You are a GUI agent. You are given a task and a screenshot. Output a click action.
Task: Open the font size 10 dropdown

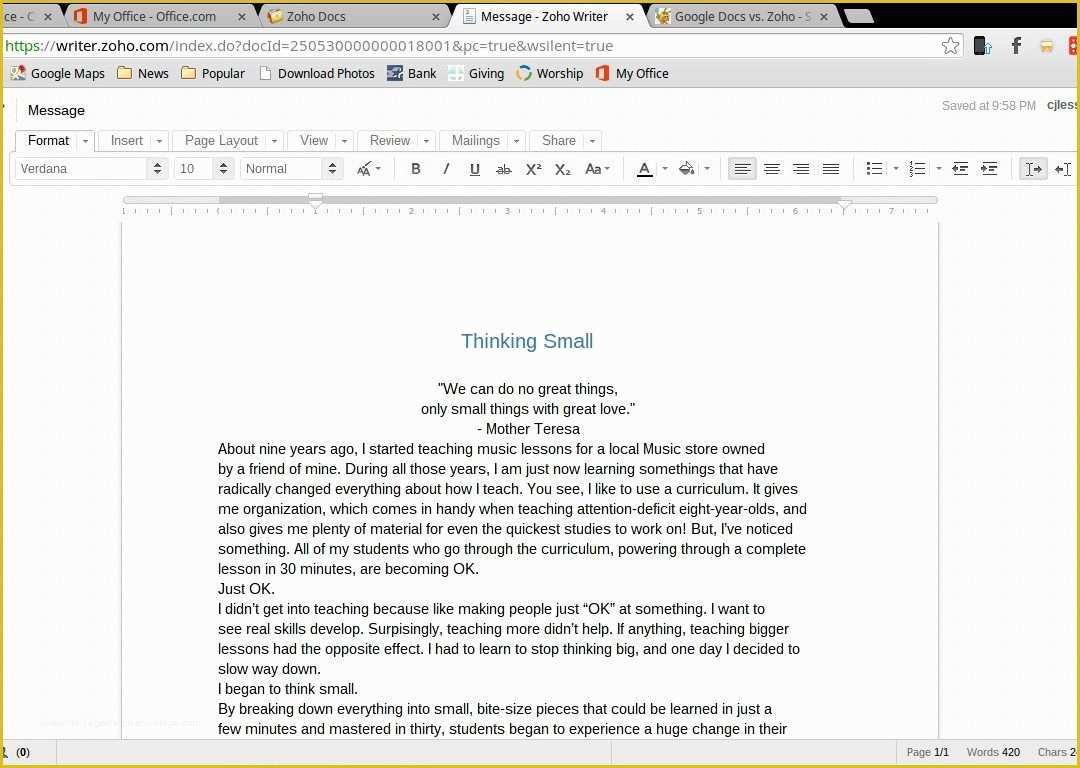[x=204, y=169]
